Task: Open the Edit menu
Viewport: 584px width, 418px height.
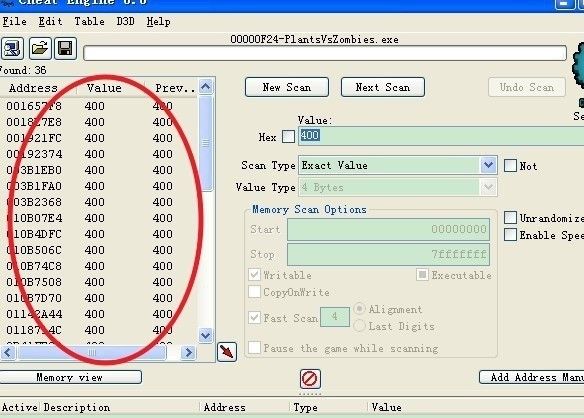Action: click(50, 22)
